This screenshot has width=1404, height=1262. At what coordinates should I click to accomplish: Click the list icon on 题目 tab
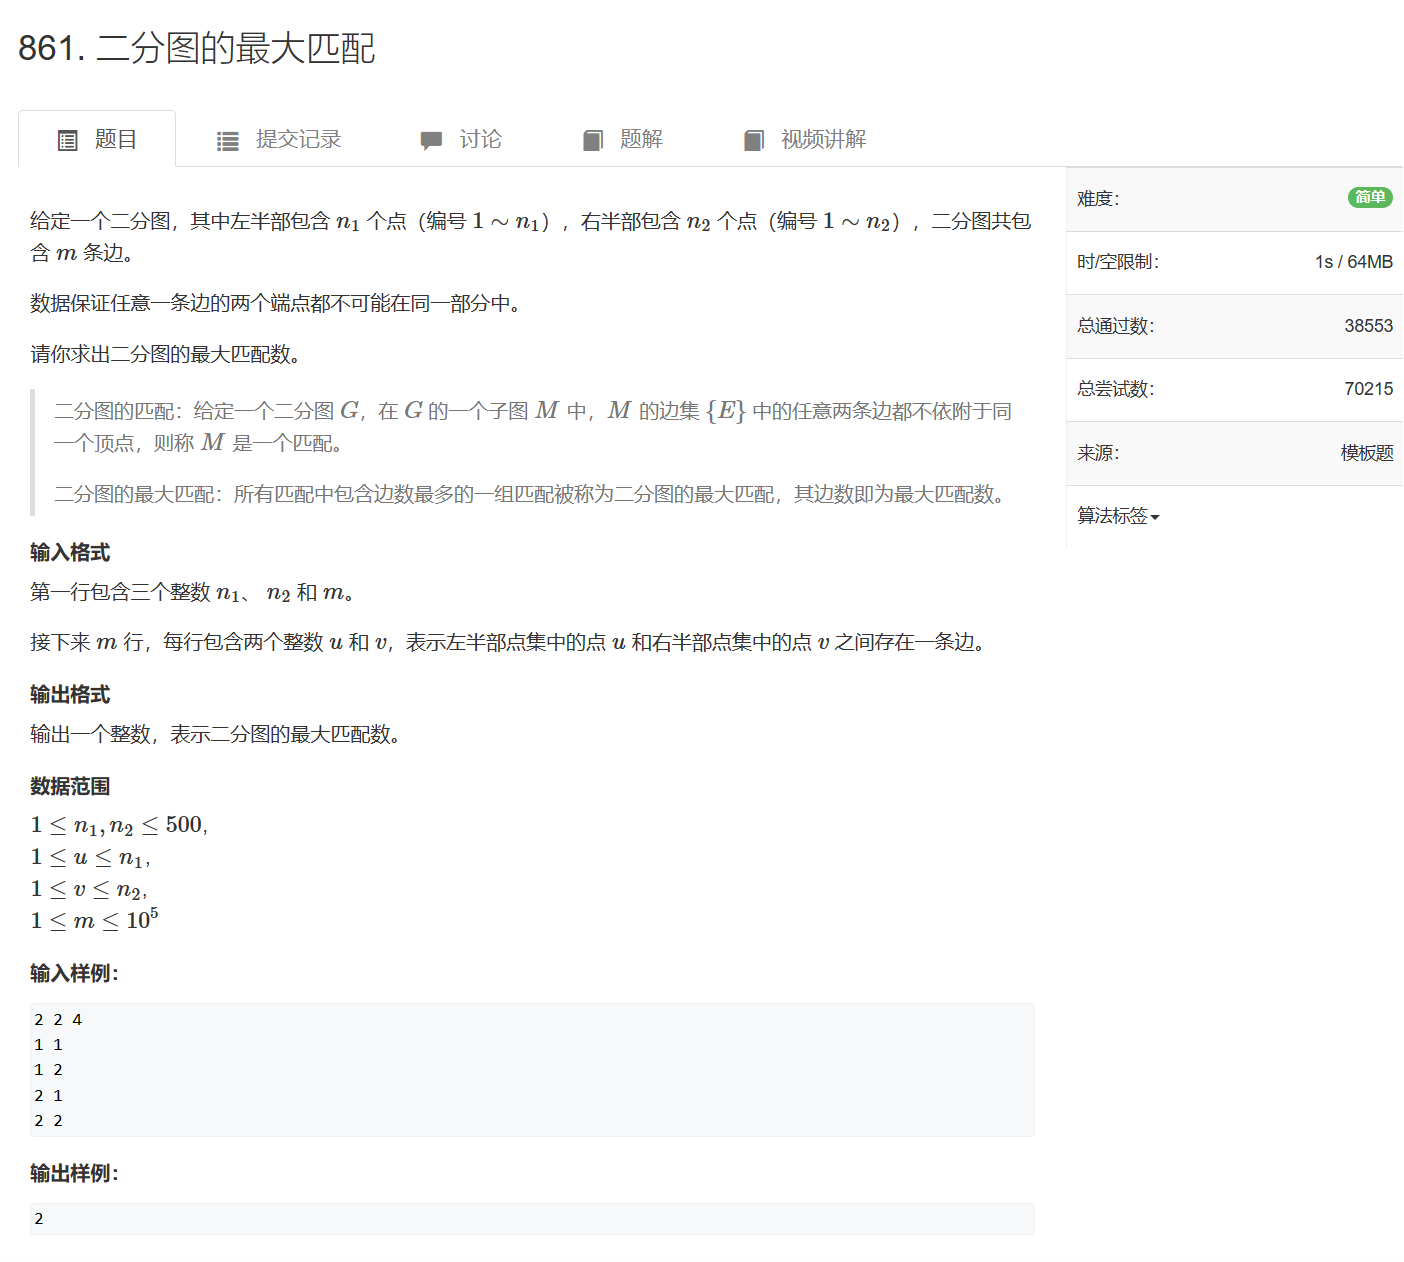point(68,141)
